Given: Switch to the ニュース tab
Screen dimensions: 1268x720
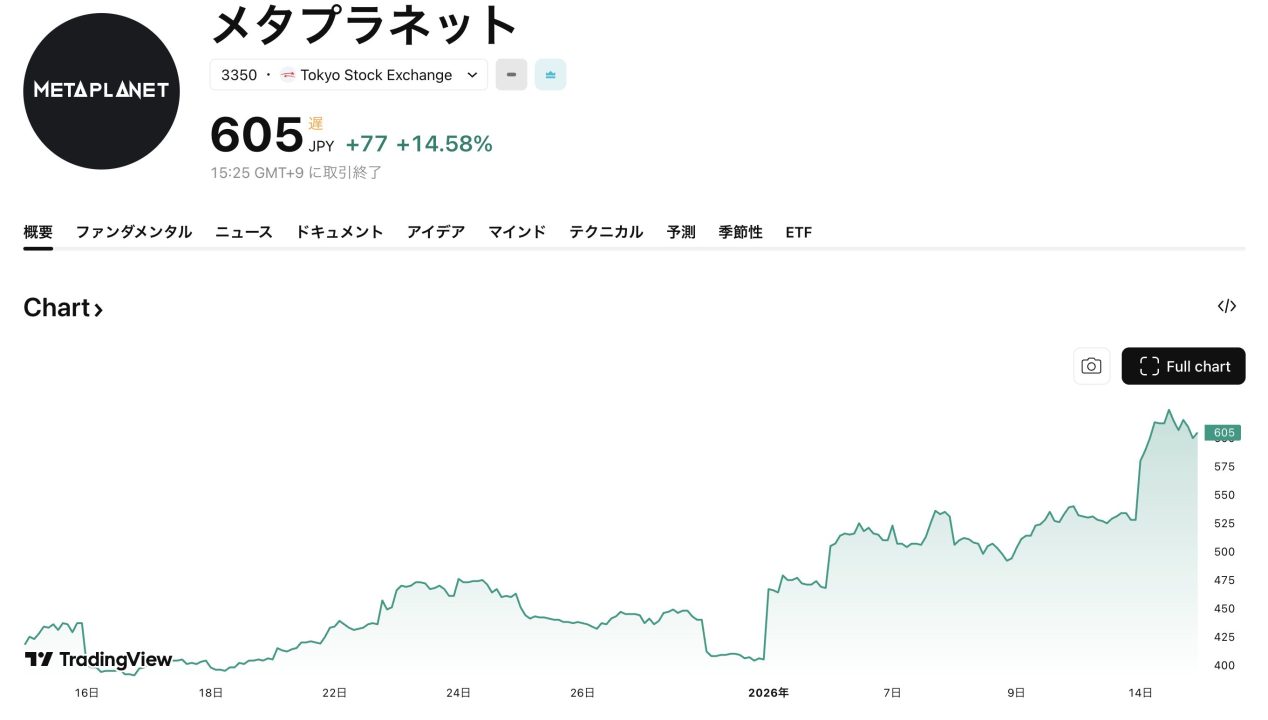Looking at the screenshot, I should tap(244, 232).
